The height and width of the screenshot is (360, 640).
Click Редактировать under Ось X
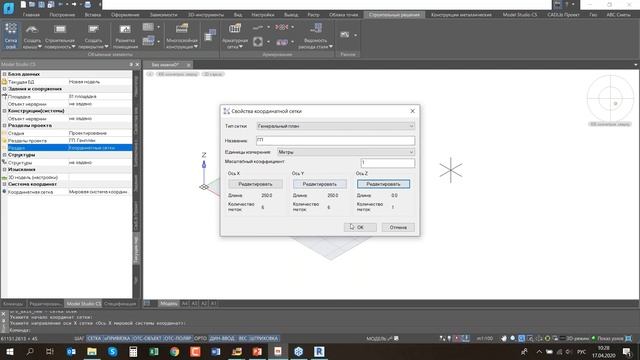coord(255,184)
